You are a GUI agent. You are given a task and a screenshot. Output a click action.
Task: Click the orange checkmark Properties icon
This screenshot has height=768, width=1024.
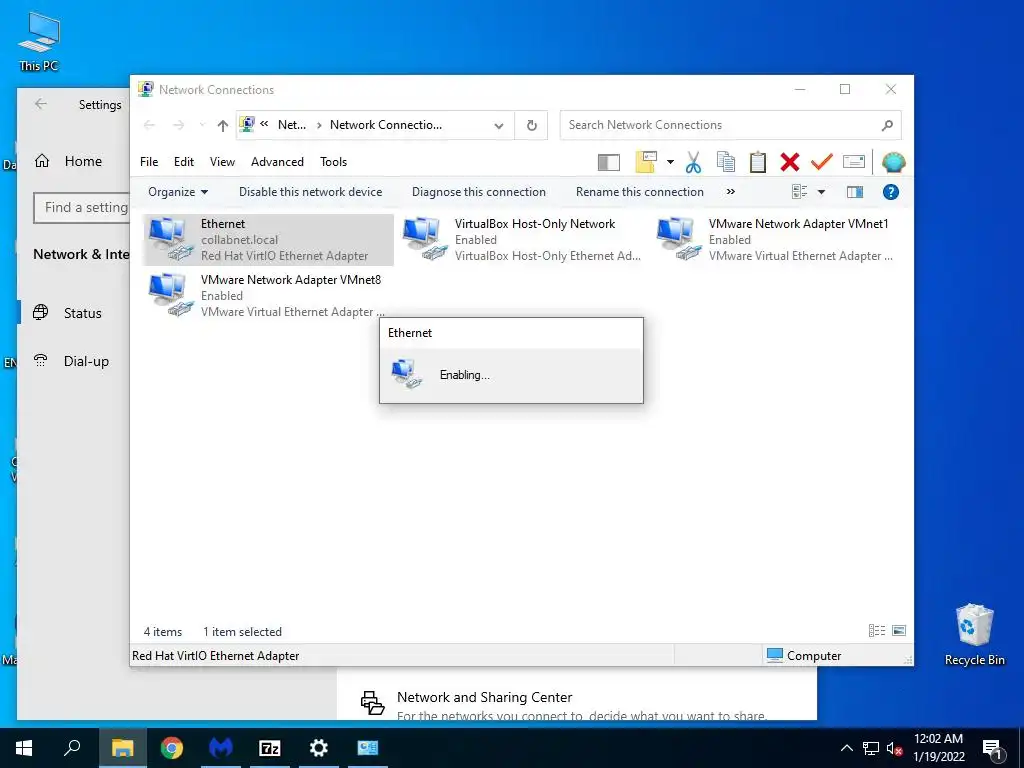pyautogui.click(x=822, y=162)
